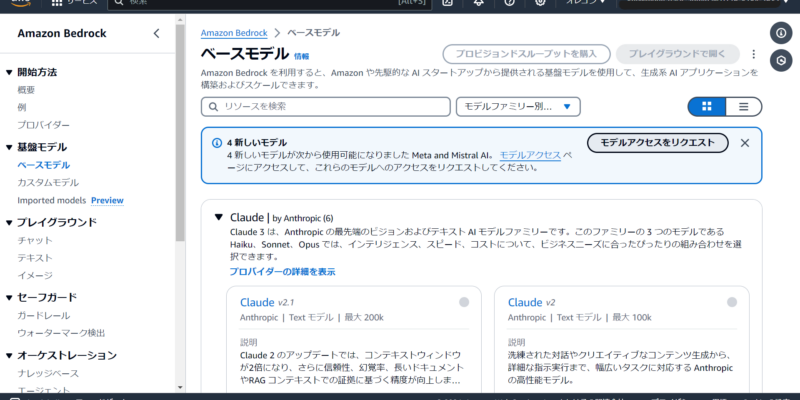Image resolution: width=800 pixels, height=400 pixels.
Task: Open the プロバイダーの詳細を表示 link
Action: [x=282, y=271]
